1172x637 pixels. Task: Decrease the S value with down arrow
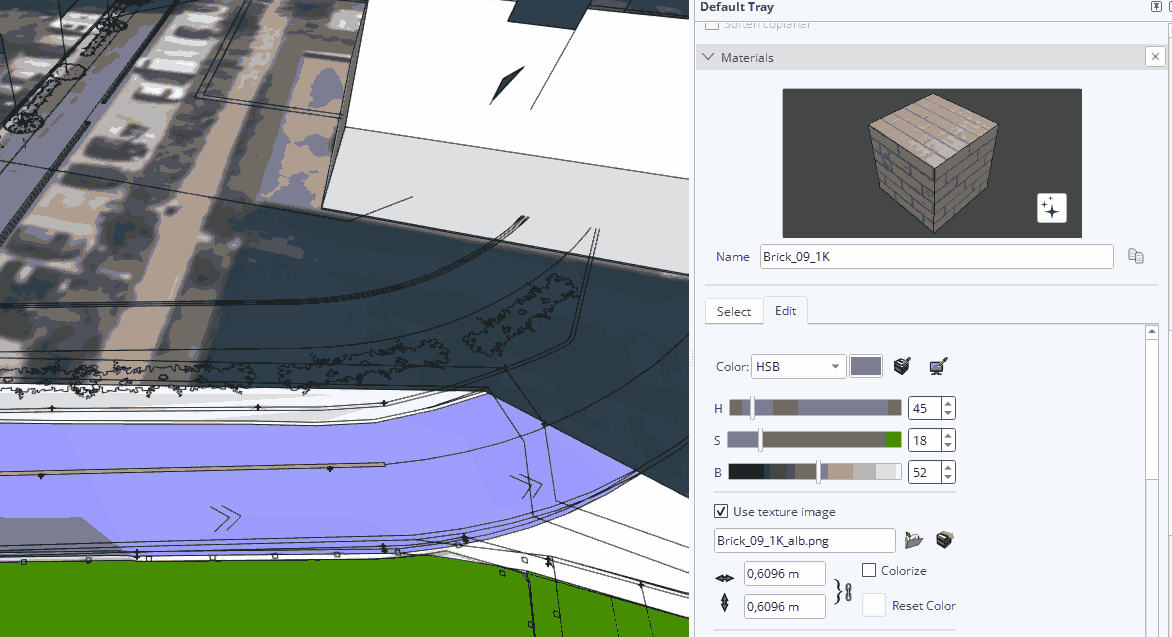948,446
